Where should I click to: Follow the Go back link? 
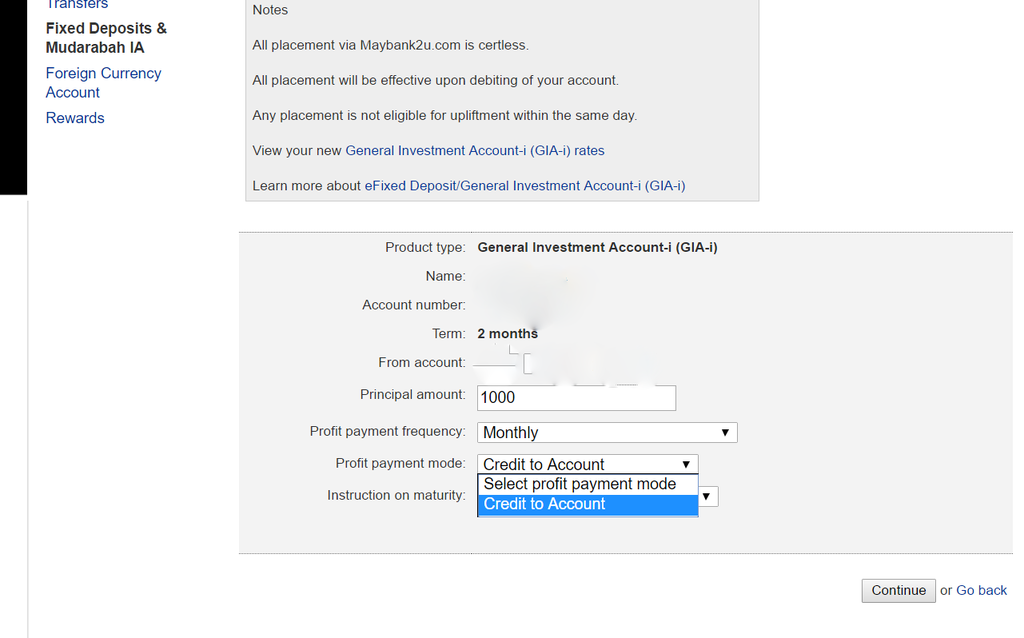tap(981, 590)
